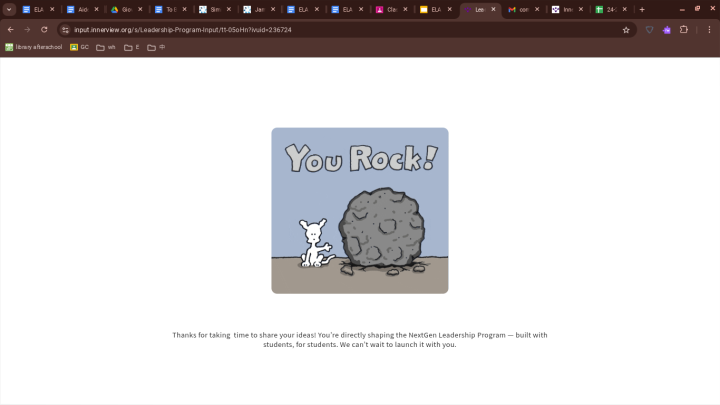
Task: Switch to the 'Sim' tab
Action: (x=209, y=9)
